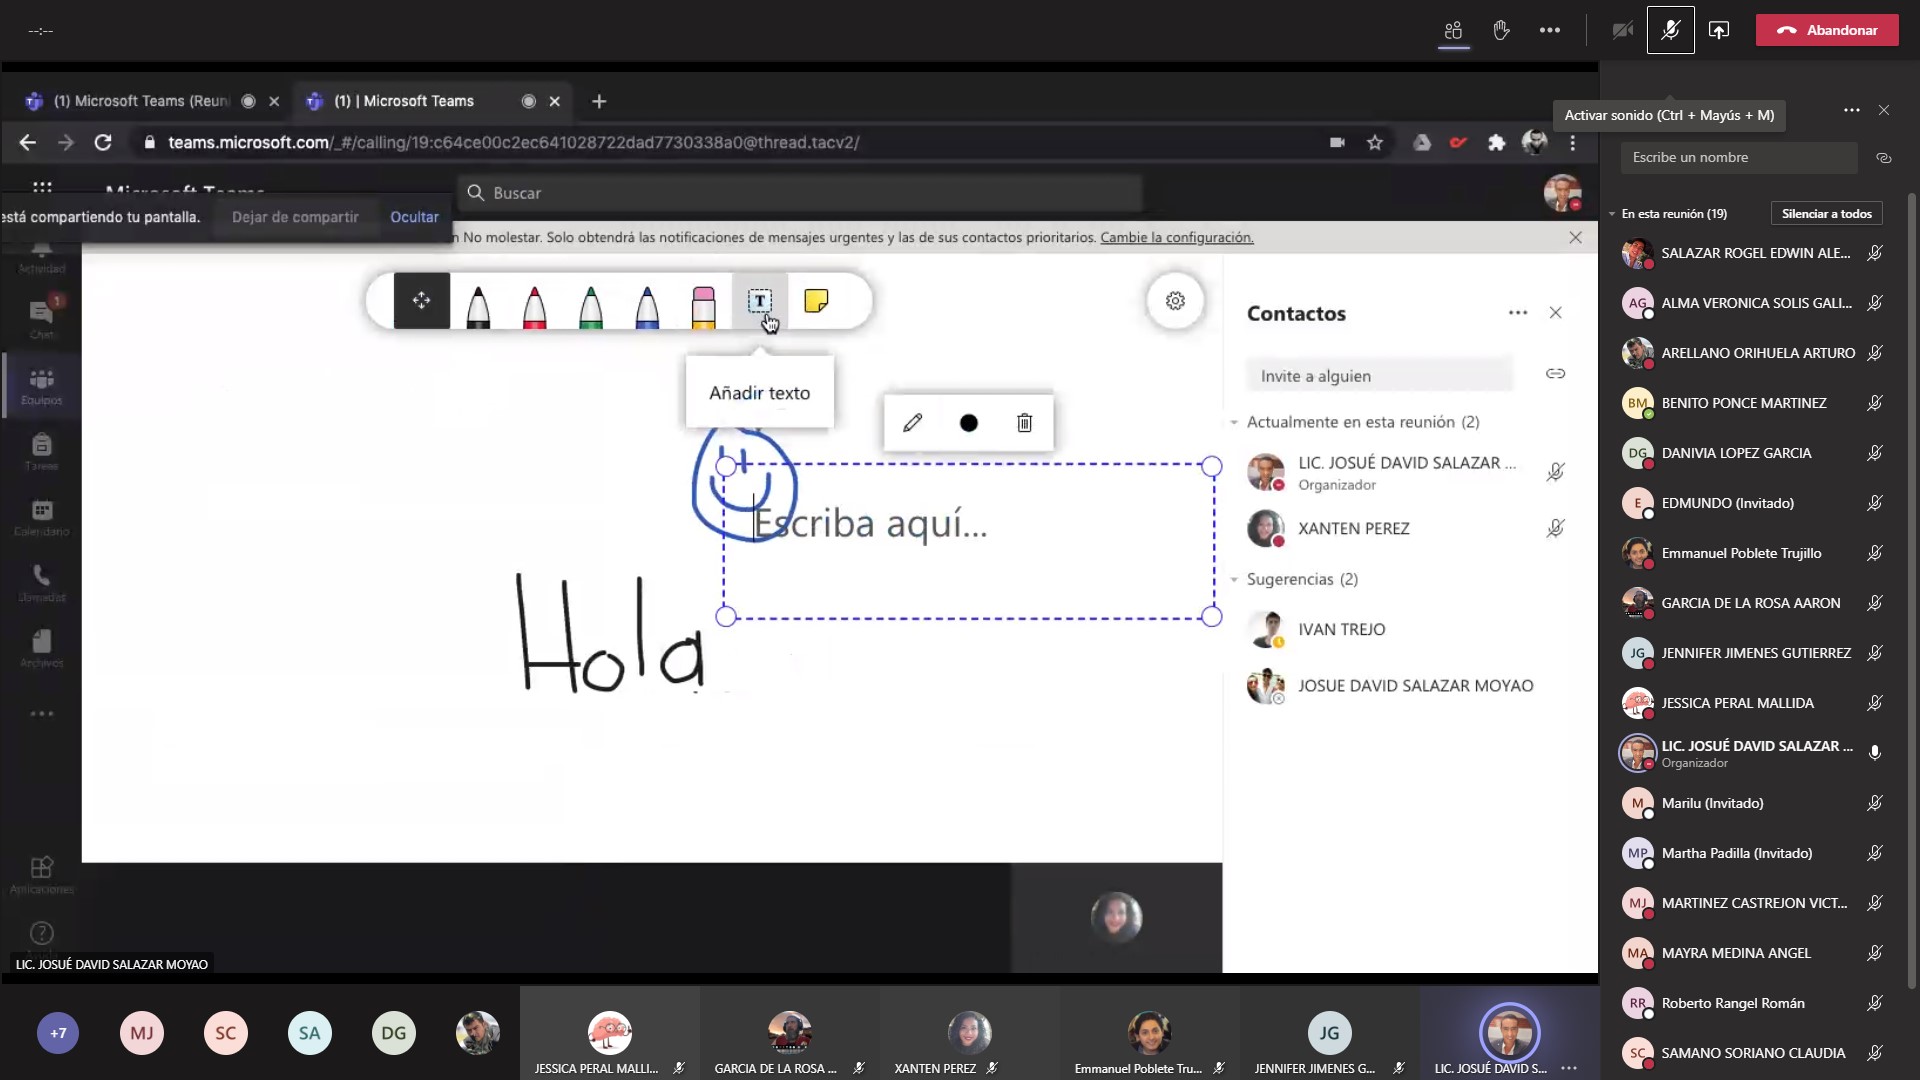Dismiss the No molestar notification banner
The height and width of the screenshot is (1080, 1920).
[x=1575, y=238]
